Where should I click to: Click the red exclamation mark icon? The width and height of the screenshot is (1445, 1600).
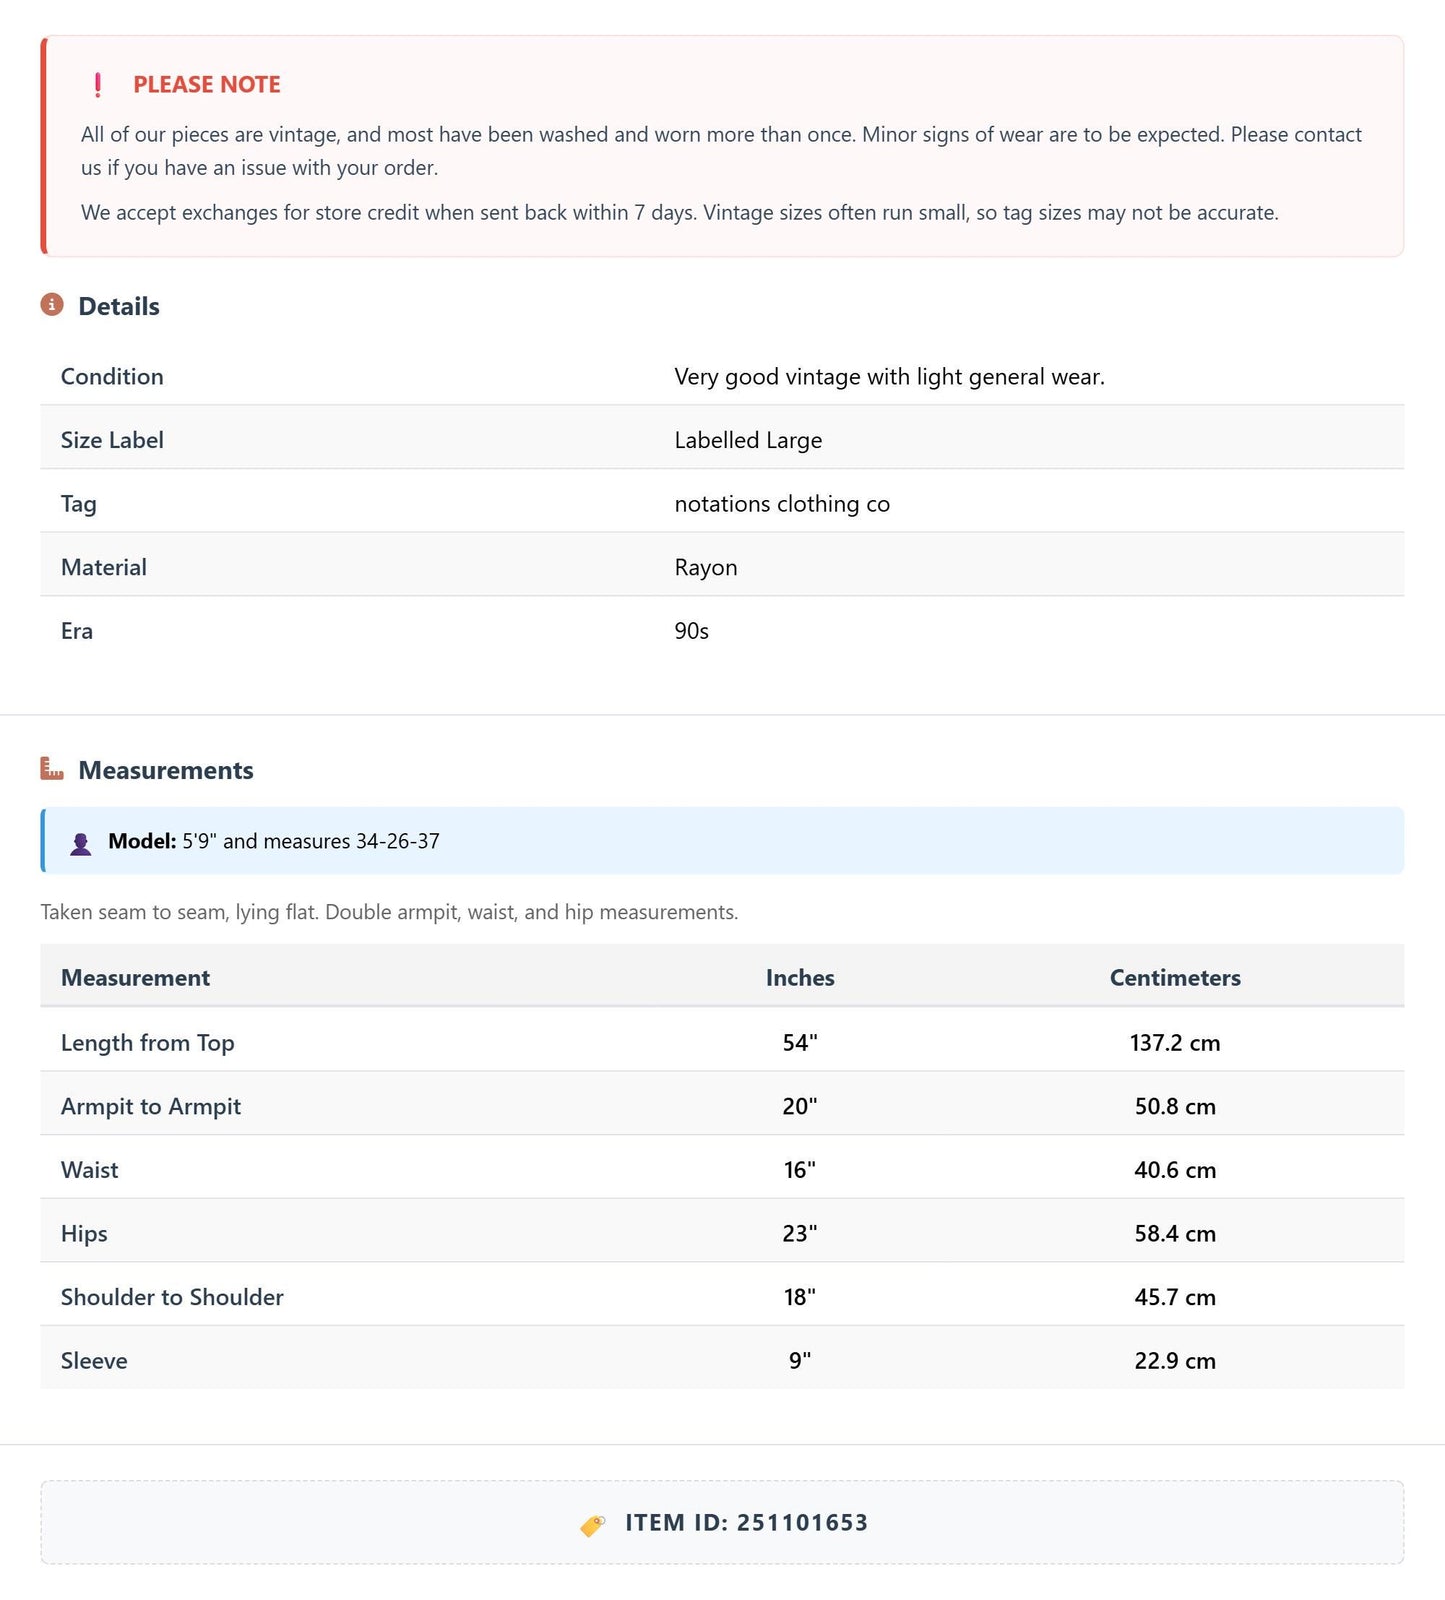[x=97, y=85]
